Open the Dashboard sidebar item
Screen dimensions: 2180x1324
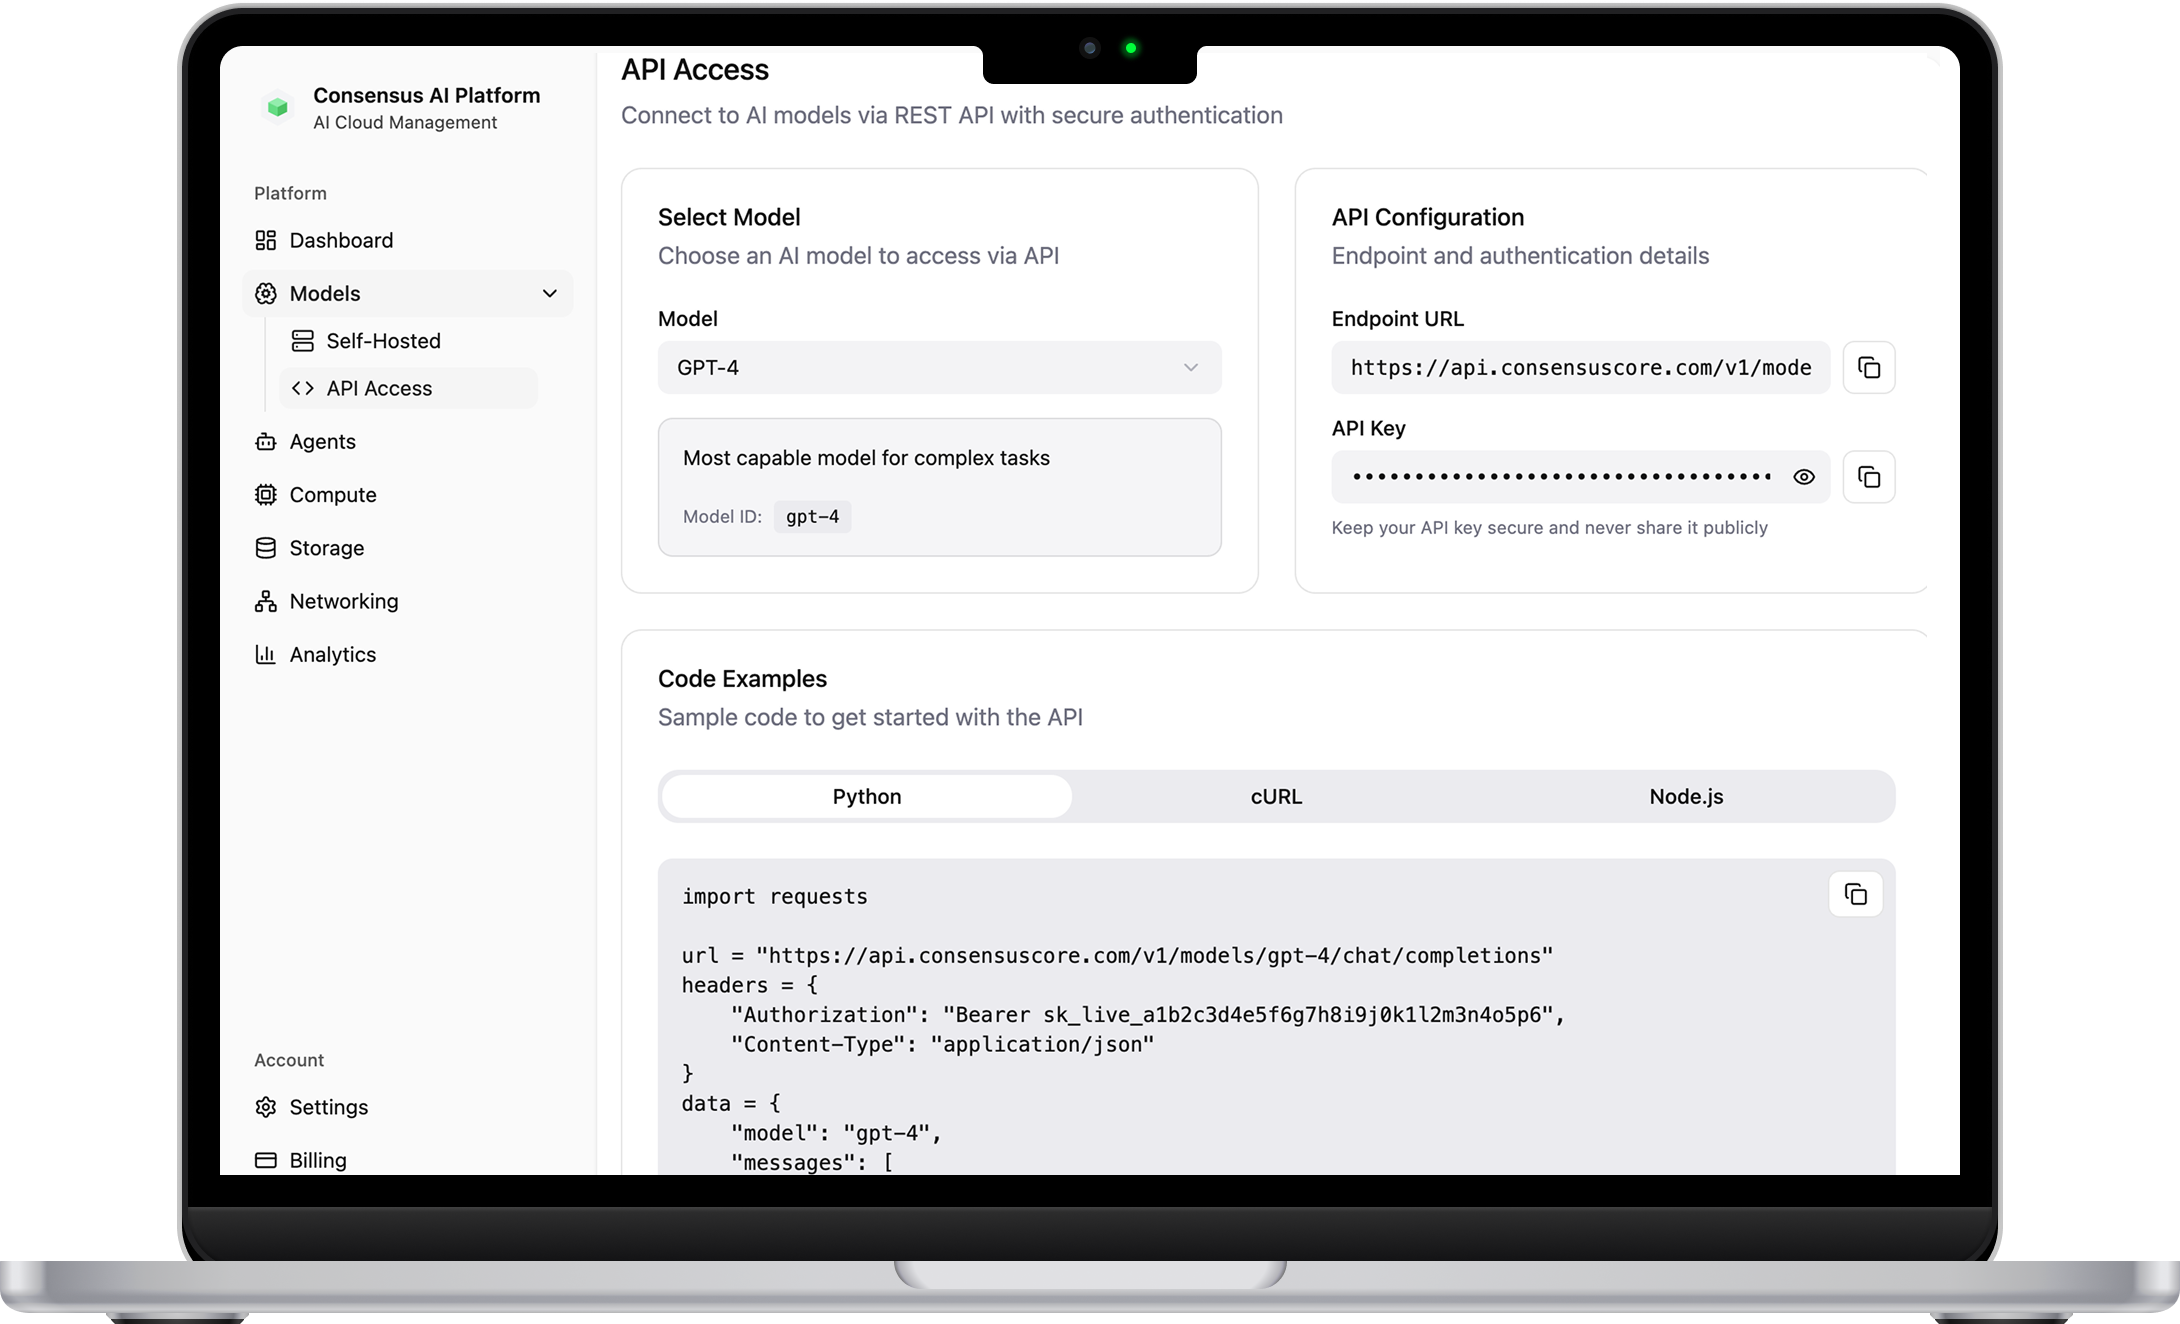pyautogui.click(x=340, y=240)
